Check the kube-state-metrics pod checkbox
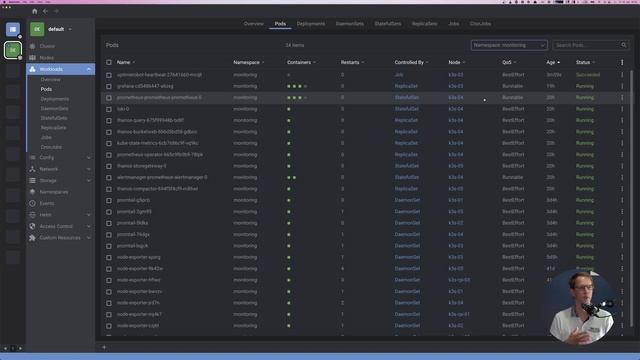640x360 pixels. coord(109,144)
